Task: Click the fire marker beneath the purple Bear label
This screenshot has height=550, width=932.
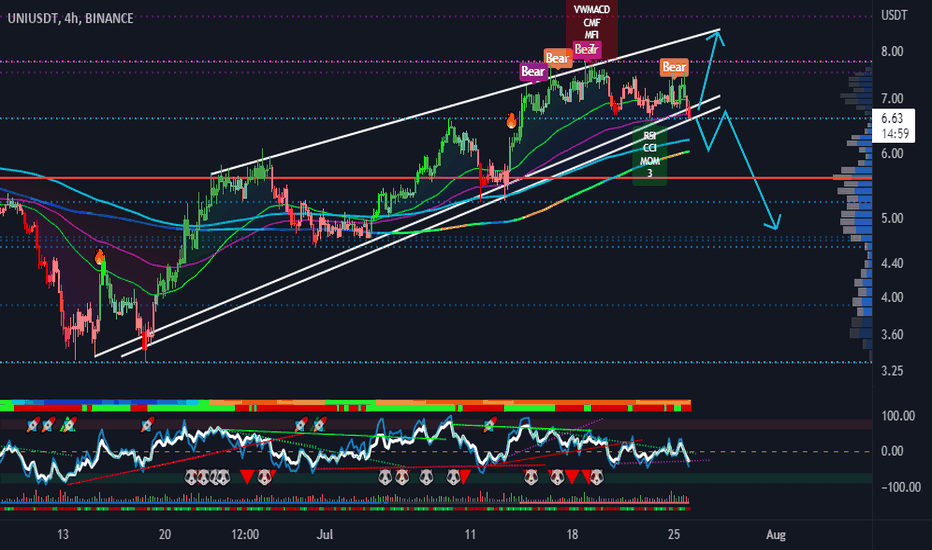Action: point(511,121)
